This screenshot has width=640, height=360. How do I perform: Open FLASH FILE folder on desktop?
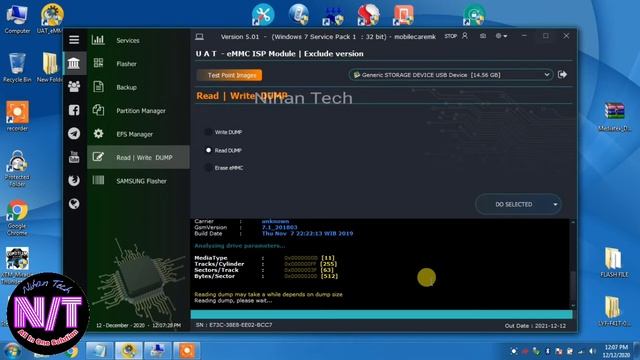pyautogui.click(x=614, y=262)
